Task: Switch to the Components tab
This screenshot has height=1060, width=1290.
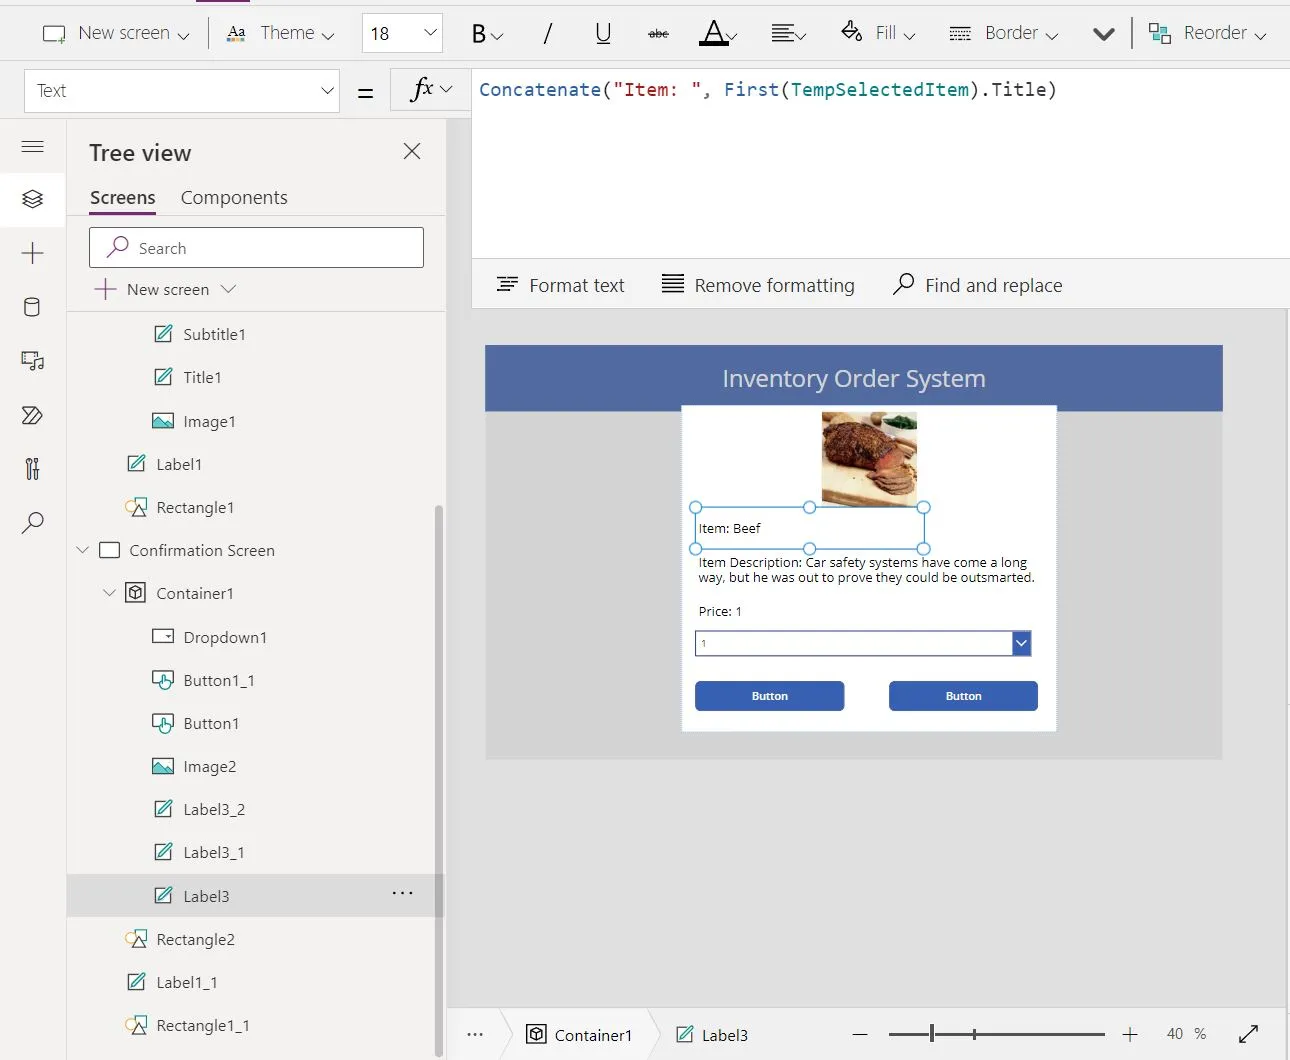Action: (x=234, y=198)
